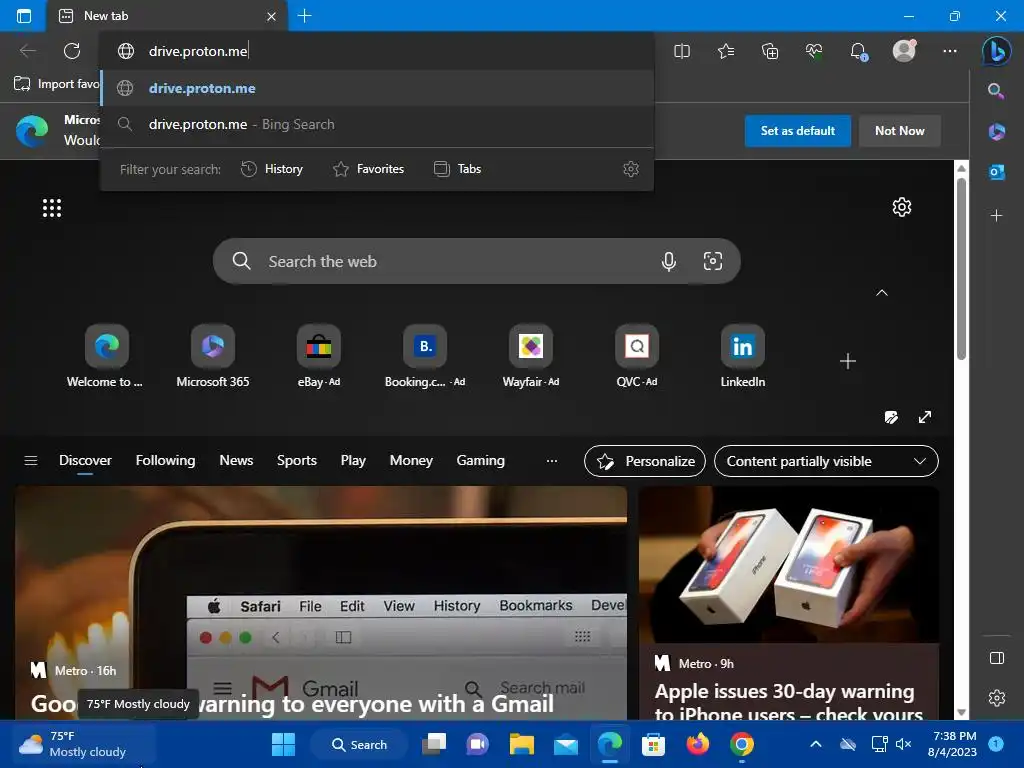The width and height of the screenshot is (1024, 768).
Task: Click the browser Refresh button
Action: tap(72, 51)
